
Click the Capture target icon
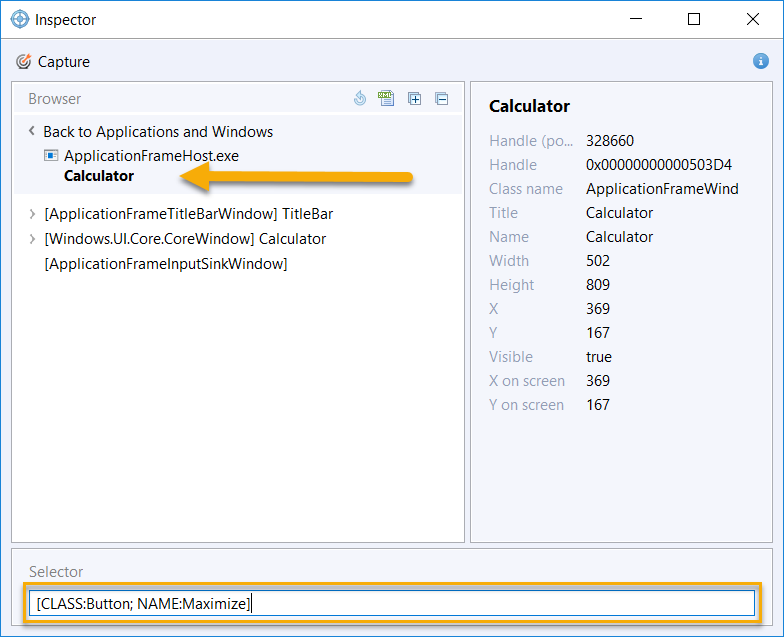point(23,62)
